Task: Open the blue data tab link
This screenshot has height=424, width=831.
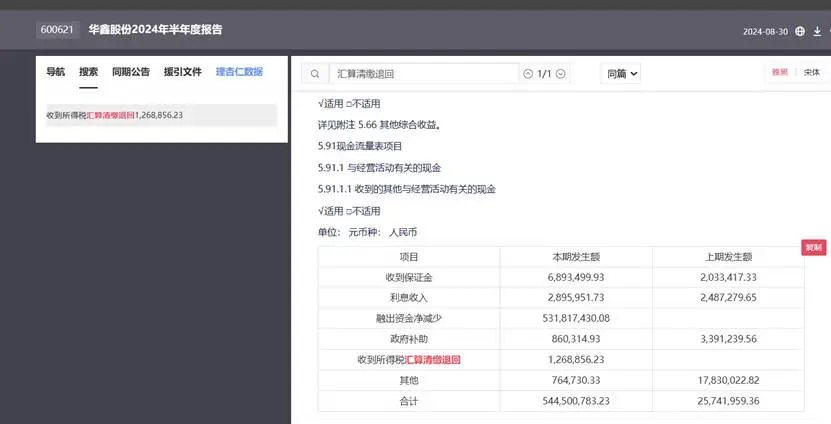Action: (239, 72)
